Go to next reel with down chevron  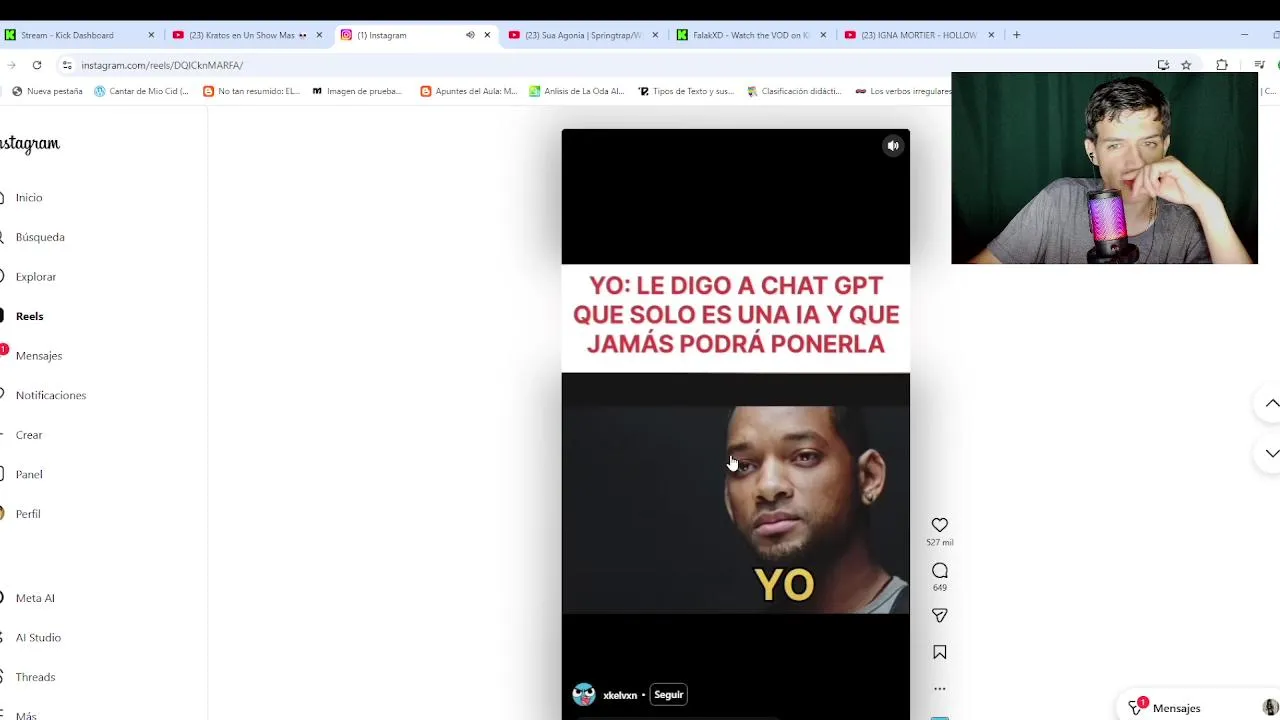[x=1272, y=453]
